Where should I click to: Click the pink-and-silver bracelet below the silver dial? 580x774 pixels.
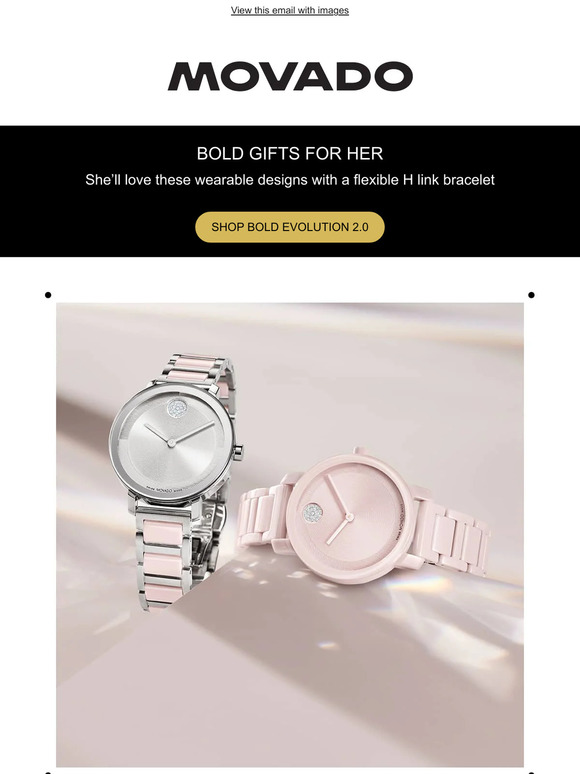pos(163,557)
